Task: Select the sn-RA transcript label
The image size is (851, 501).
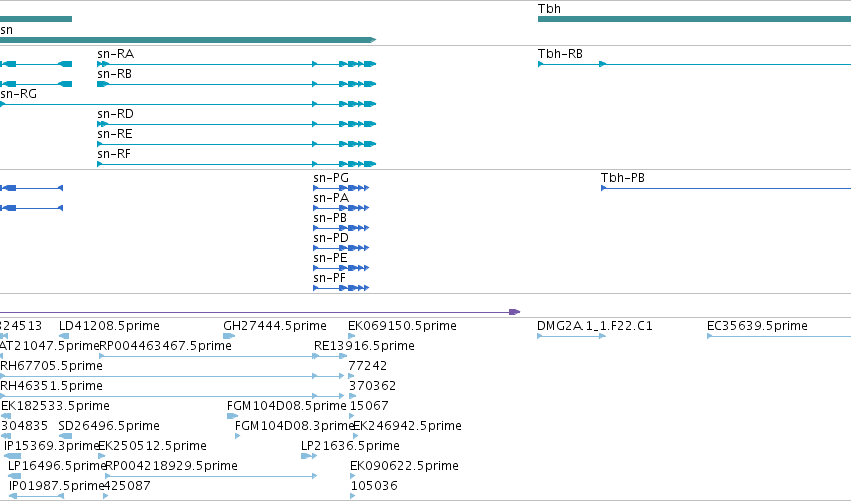Action: click(x=116, y=54)
